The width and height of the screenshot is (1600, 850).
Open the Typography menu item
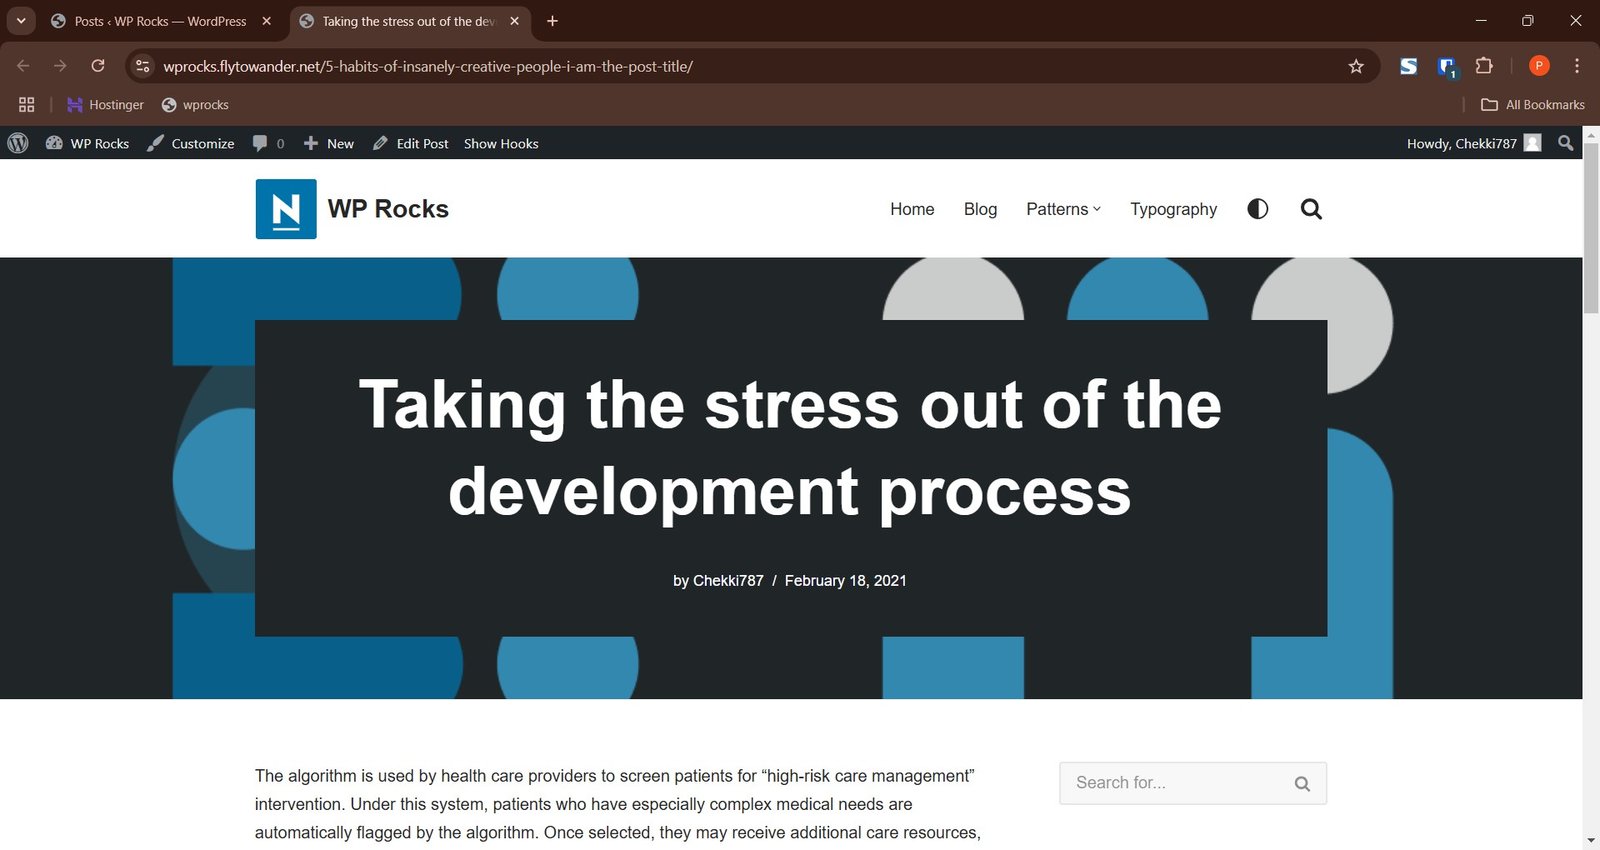[x=1173, y=209]
